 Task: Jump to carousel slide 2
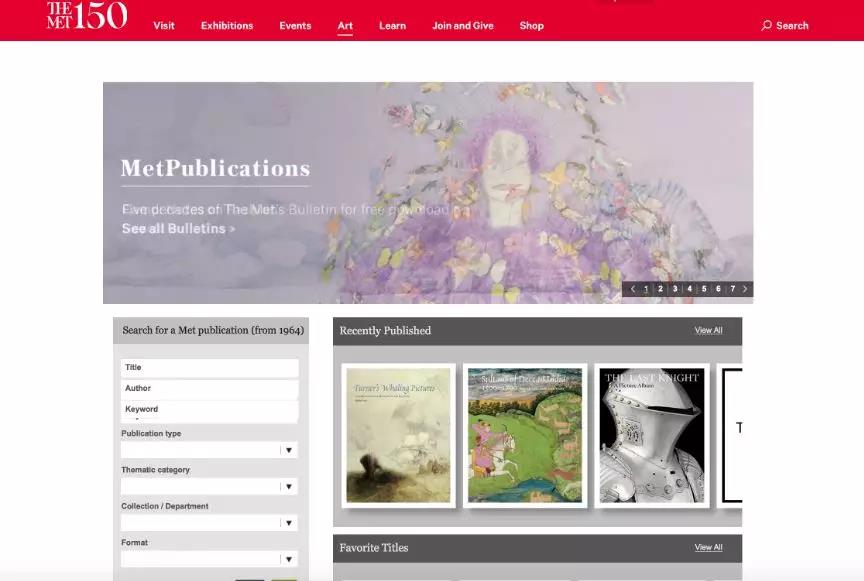(660, 289)
